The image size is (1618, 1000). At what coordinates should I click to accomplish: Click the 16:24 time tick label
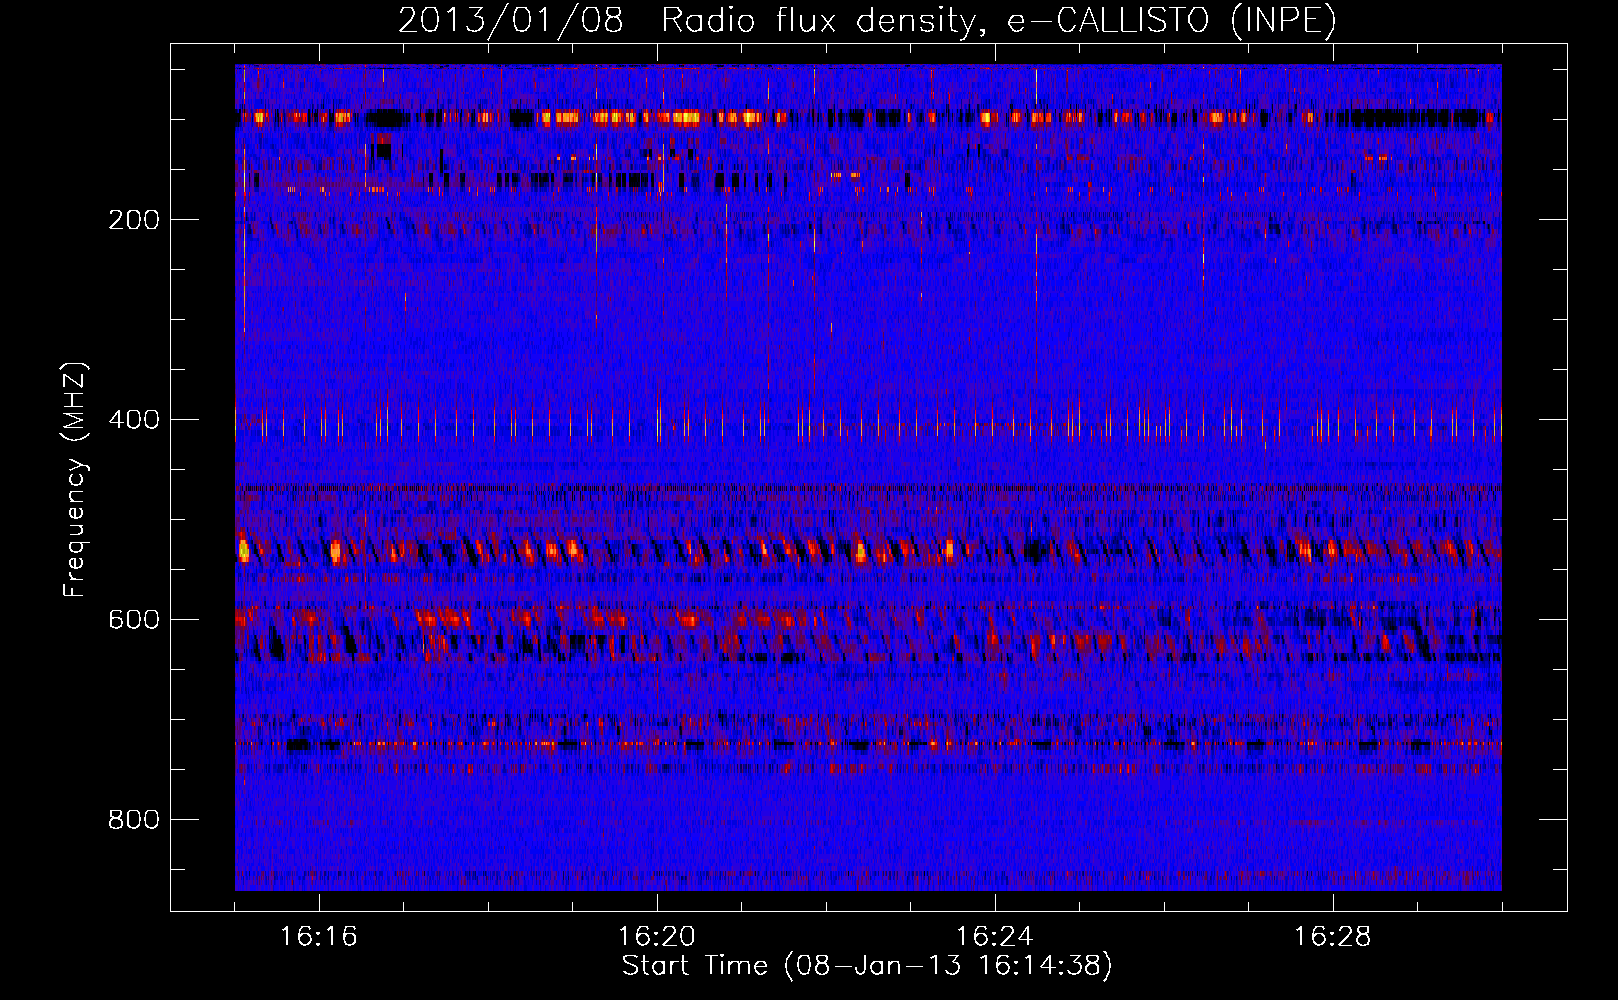click(x=995, y=937)
